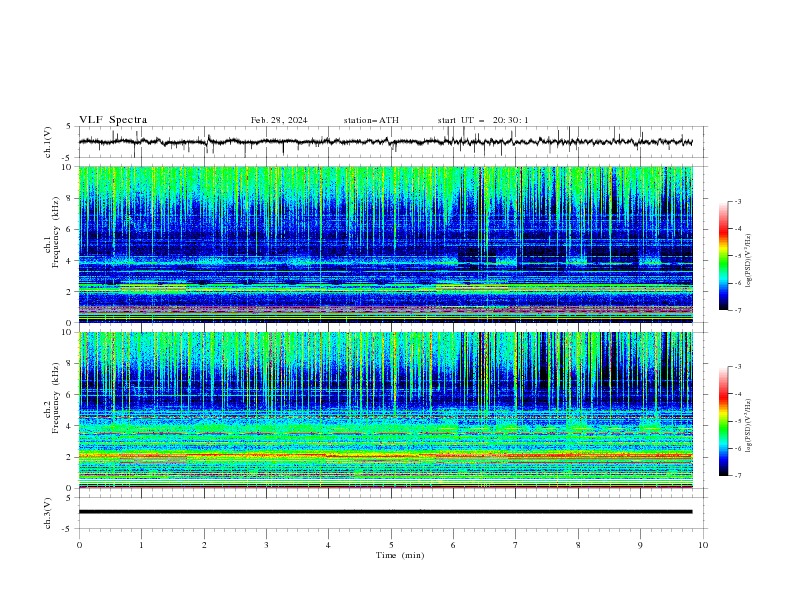Screen dimensions: 792x612
Task: Click the ch.2 "Frequency (kHz)" axis label
Action: pyautogui.click(x=54, y=398)
